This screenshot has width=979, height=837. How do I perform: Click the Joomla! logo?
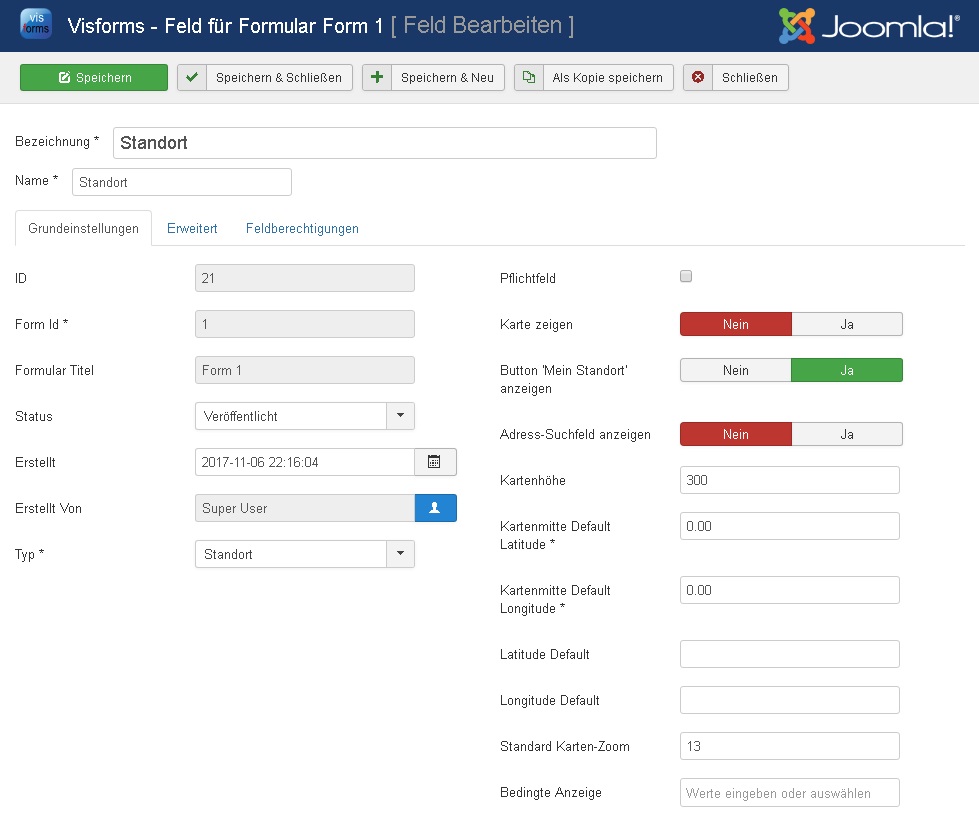point(869,26)
